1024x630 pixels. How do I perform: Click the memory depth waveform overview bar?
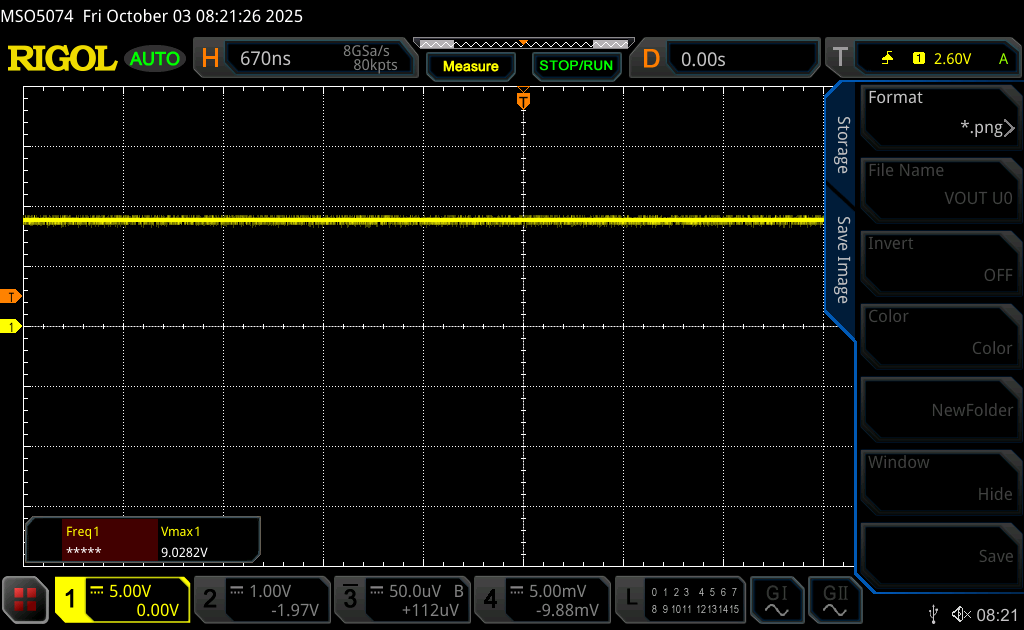(524, 44)
